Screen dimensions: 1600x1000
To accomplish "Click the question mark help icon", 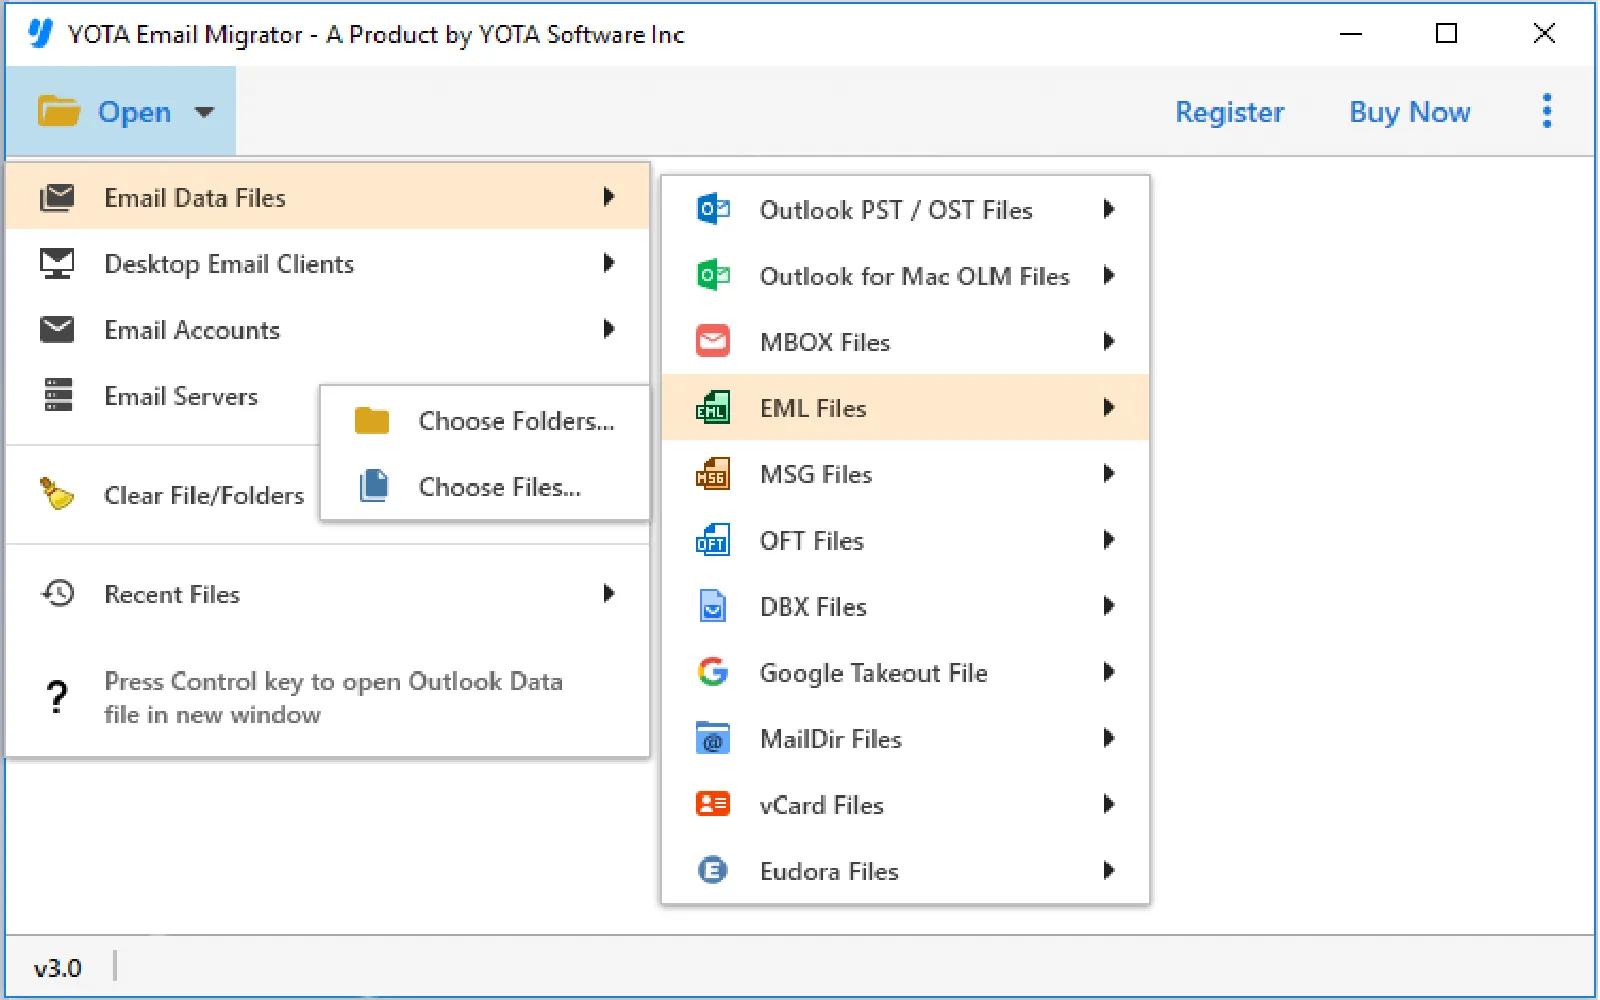I will click(x=58, y=697).
